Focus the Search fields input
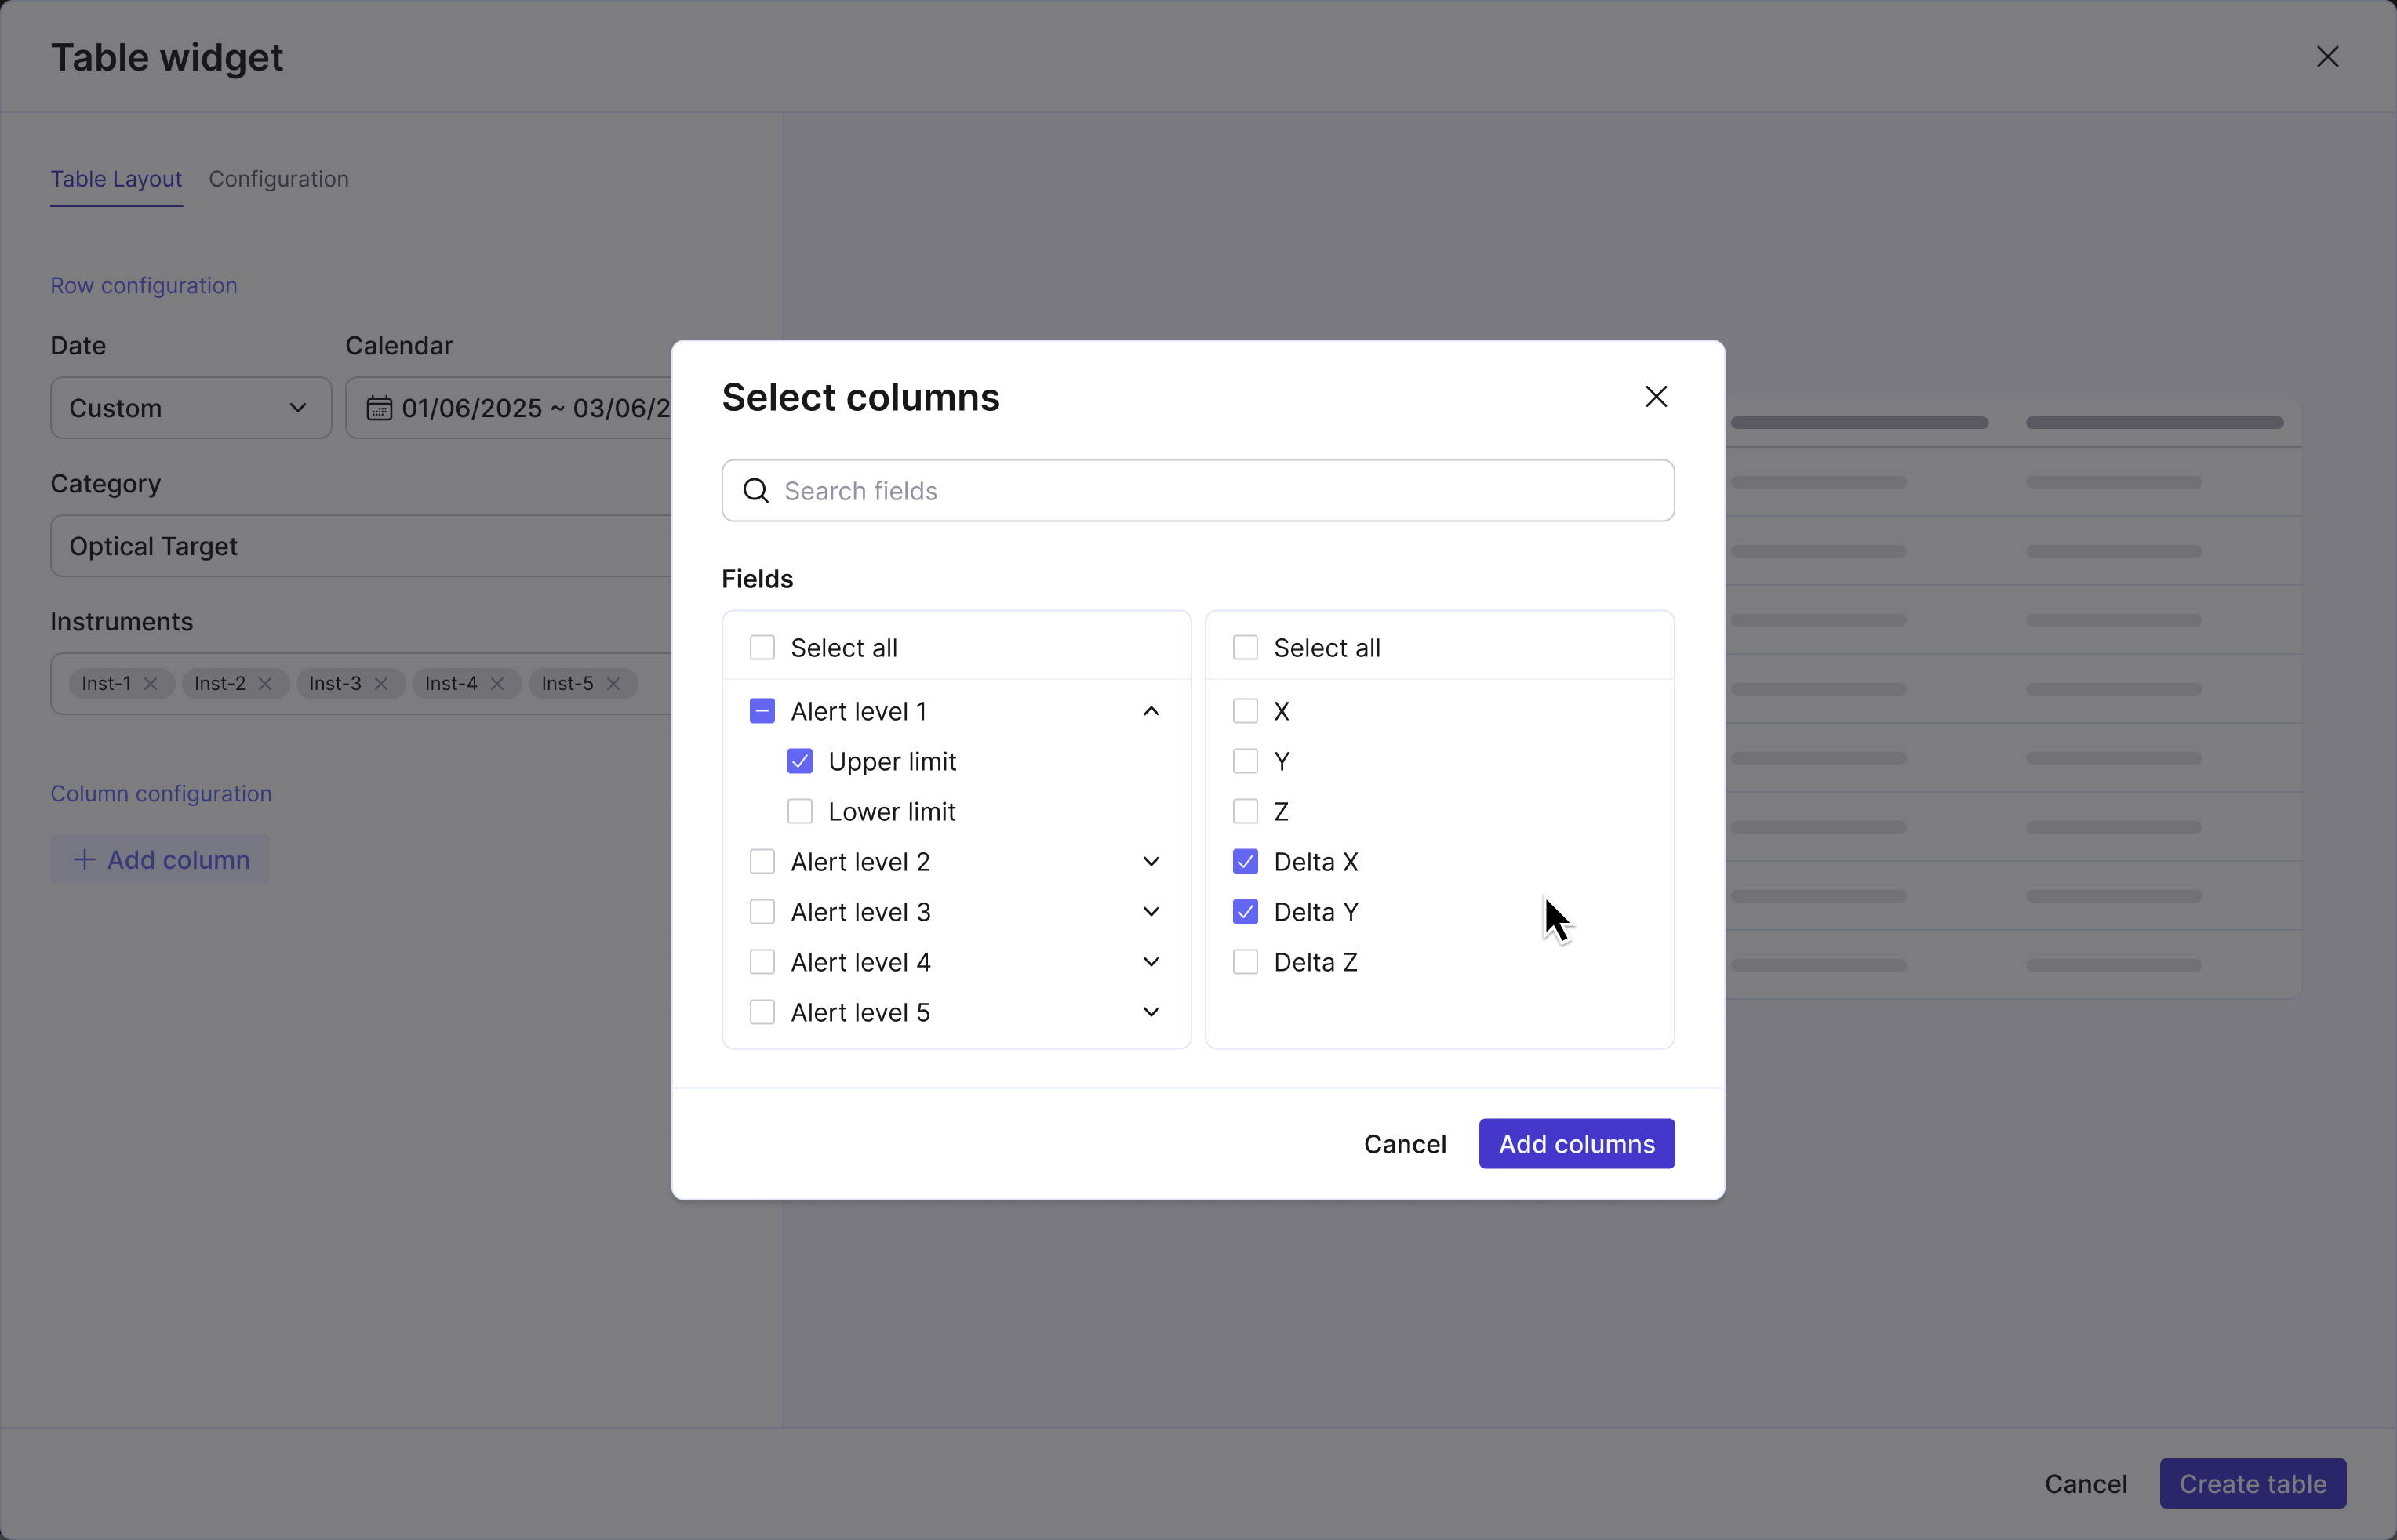2397x1540 pixels. coord(1210,491)
